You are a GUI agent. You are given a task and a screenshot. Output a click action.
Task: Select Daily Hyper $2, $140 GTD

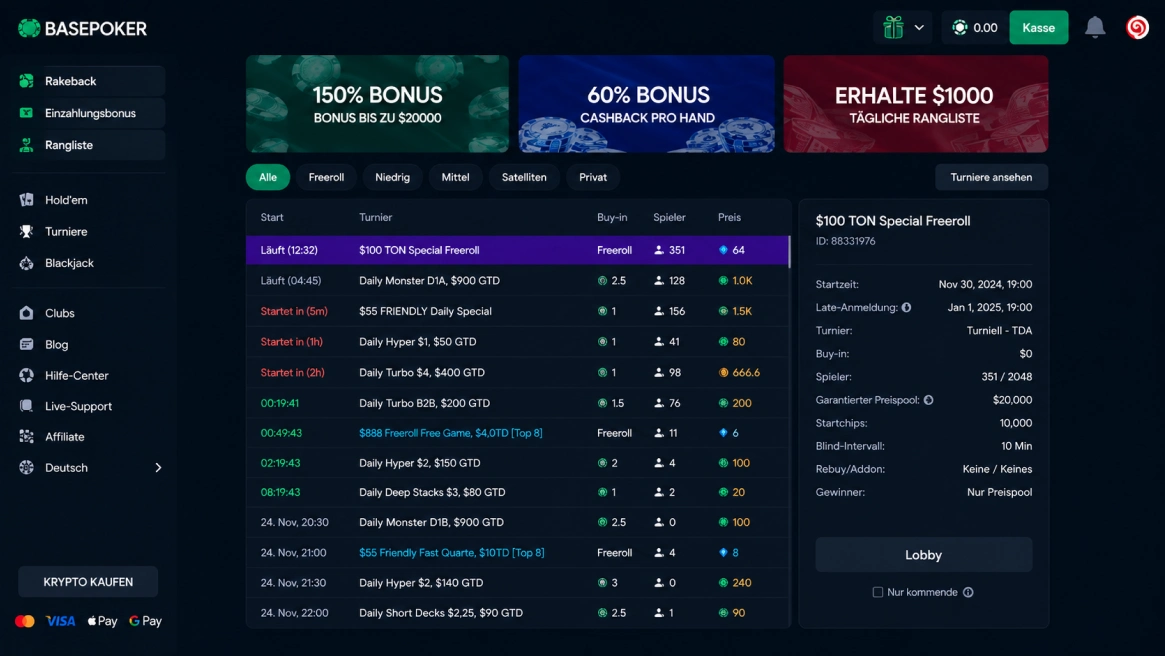[x=517, y=582]
